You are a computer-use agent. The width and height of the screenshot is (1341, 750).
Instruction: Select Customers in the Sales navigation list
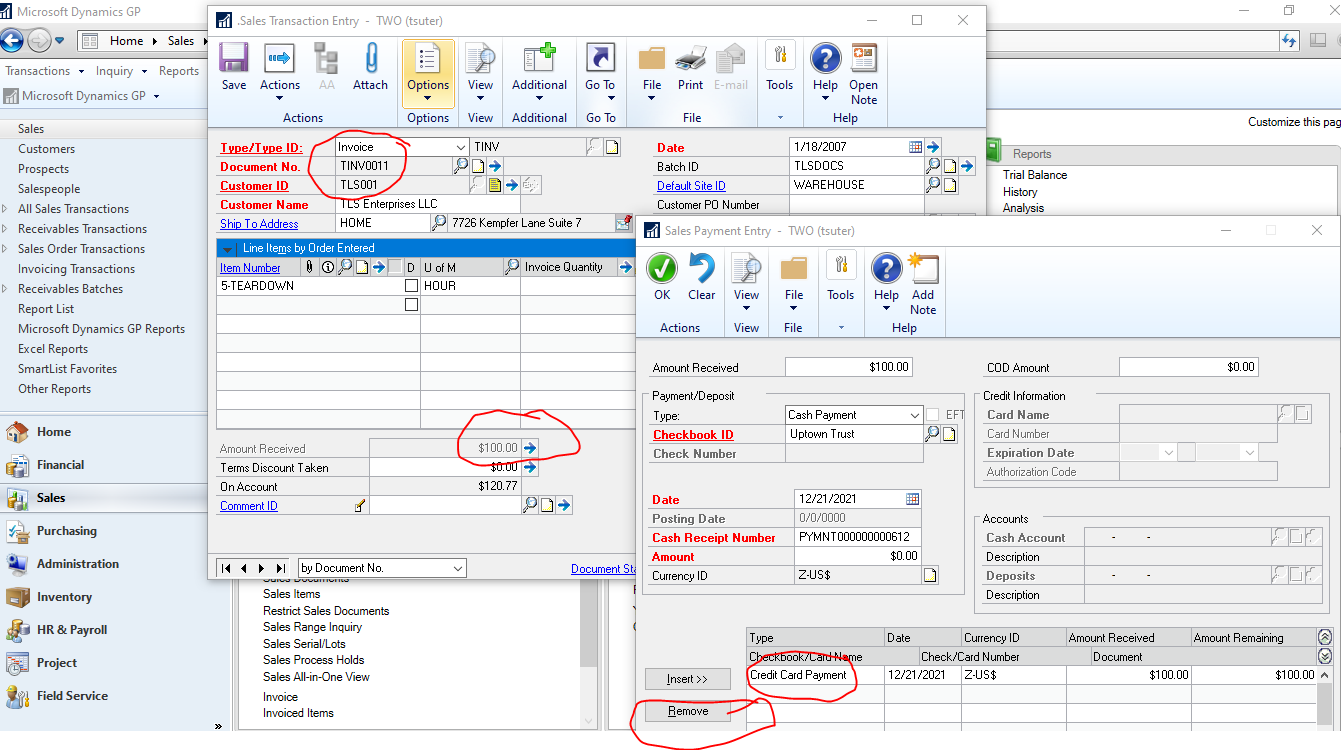46,149
